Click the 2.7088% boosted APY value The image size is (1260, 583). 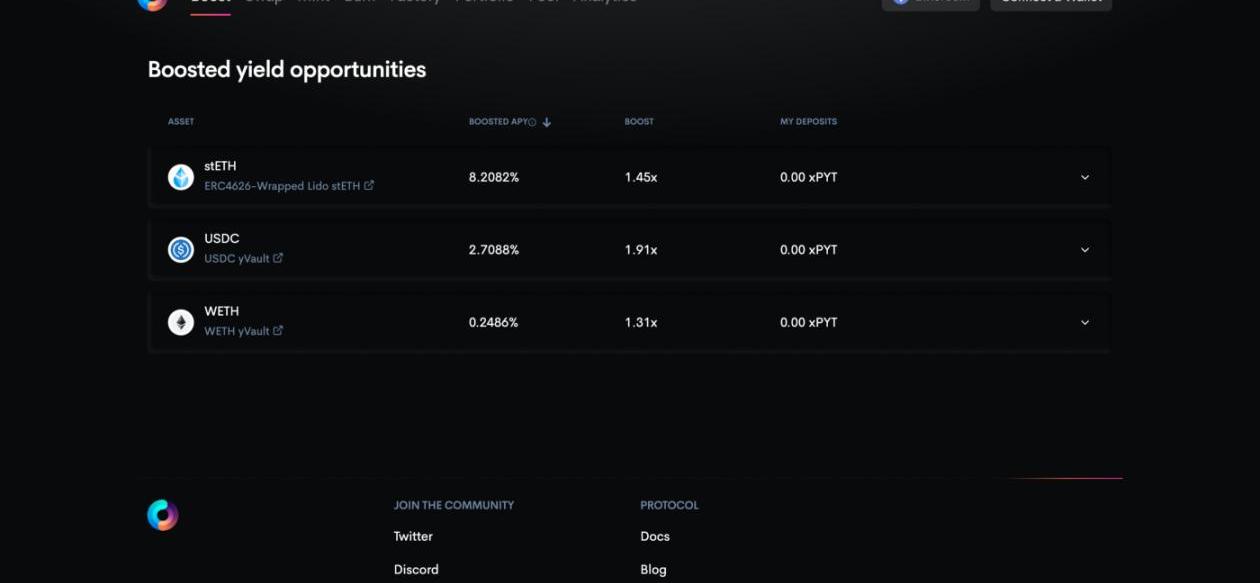(494, 250)
